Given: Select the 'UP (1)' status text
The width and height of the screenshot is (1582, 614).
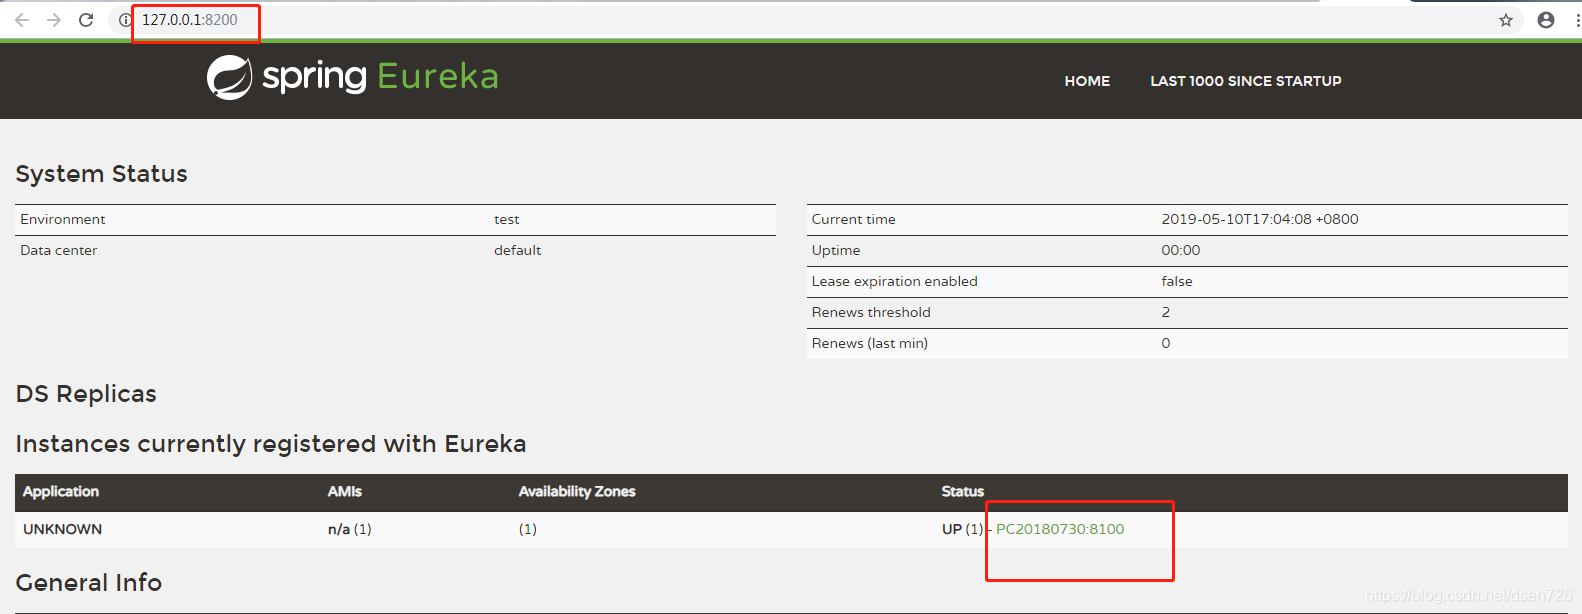Looking at the screenshot, I should point(963,529).
